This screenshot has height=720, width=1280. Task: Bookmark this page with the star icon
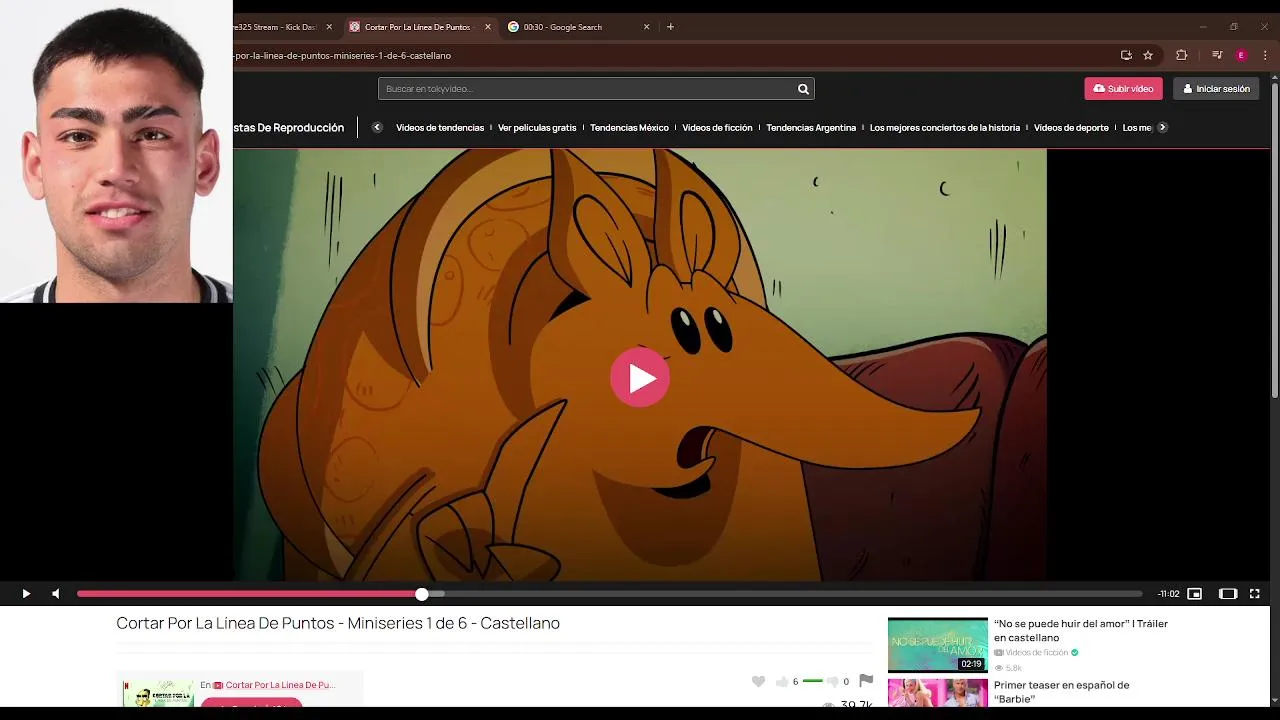[x=1148, y=56]
